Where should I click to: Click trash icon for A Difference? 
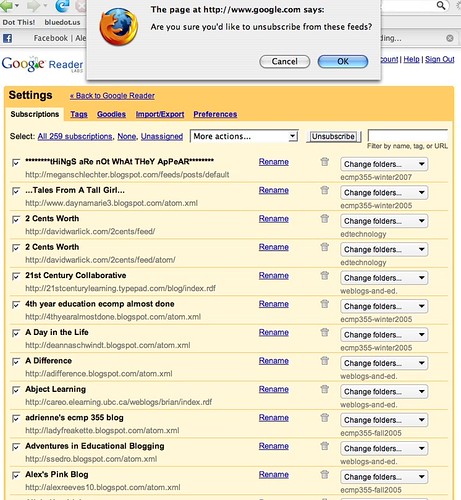324,361
